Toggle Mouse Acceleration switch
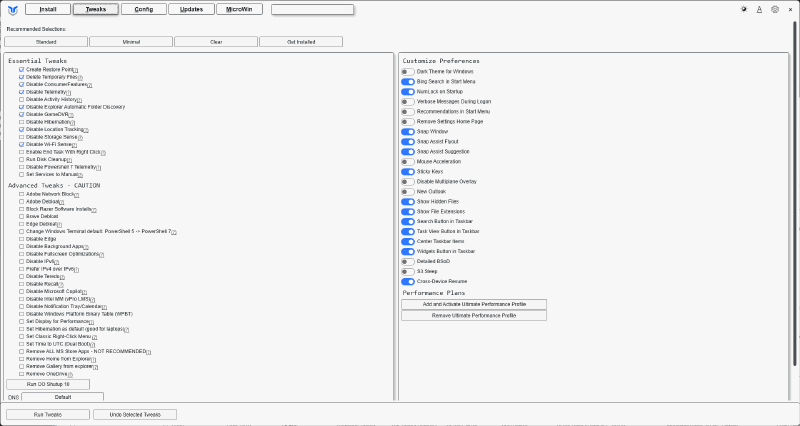800x426 pixels. [x=408, y=162]
